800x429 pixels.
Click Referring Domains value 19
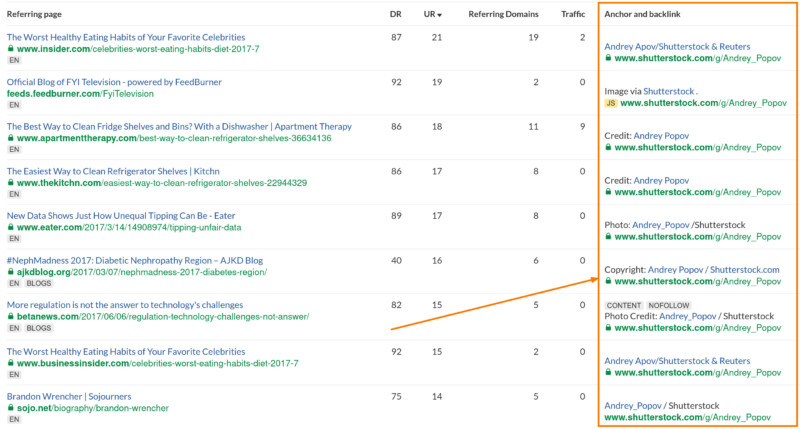[533, 37]
